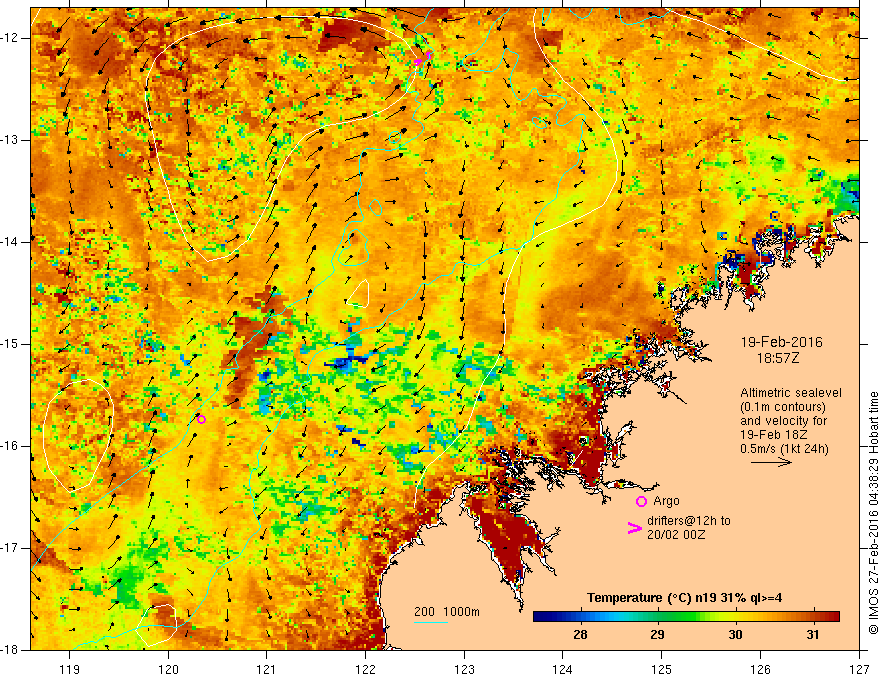Click the '19-Feb-2016' date label
This screenshot has width=880, height=680.
pyautogui.click(x=781, y=342)
